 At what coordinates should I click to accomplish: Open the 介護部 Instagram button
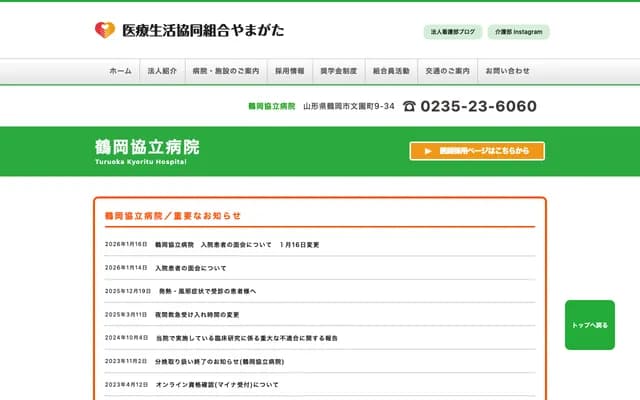(x=518, y=32)
